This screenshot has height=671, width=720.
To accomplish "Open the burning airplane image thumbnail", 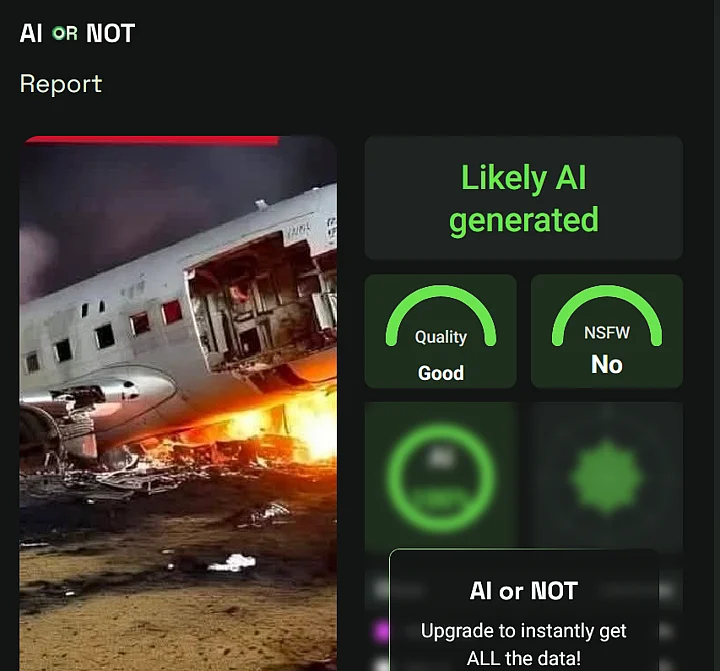I will tap(178, 403).
